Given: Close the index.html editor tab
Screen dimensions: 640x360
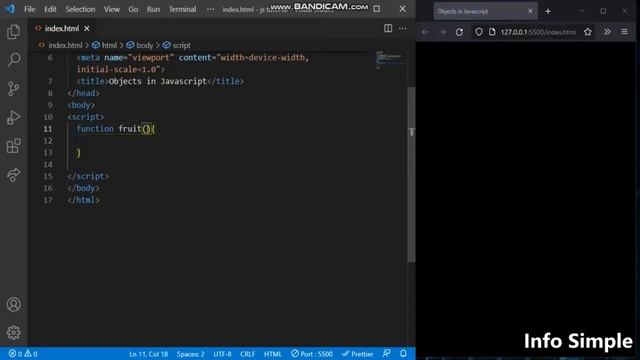Looking at the screenshot, I should [87, 29].
